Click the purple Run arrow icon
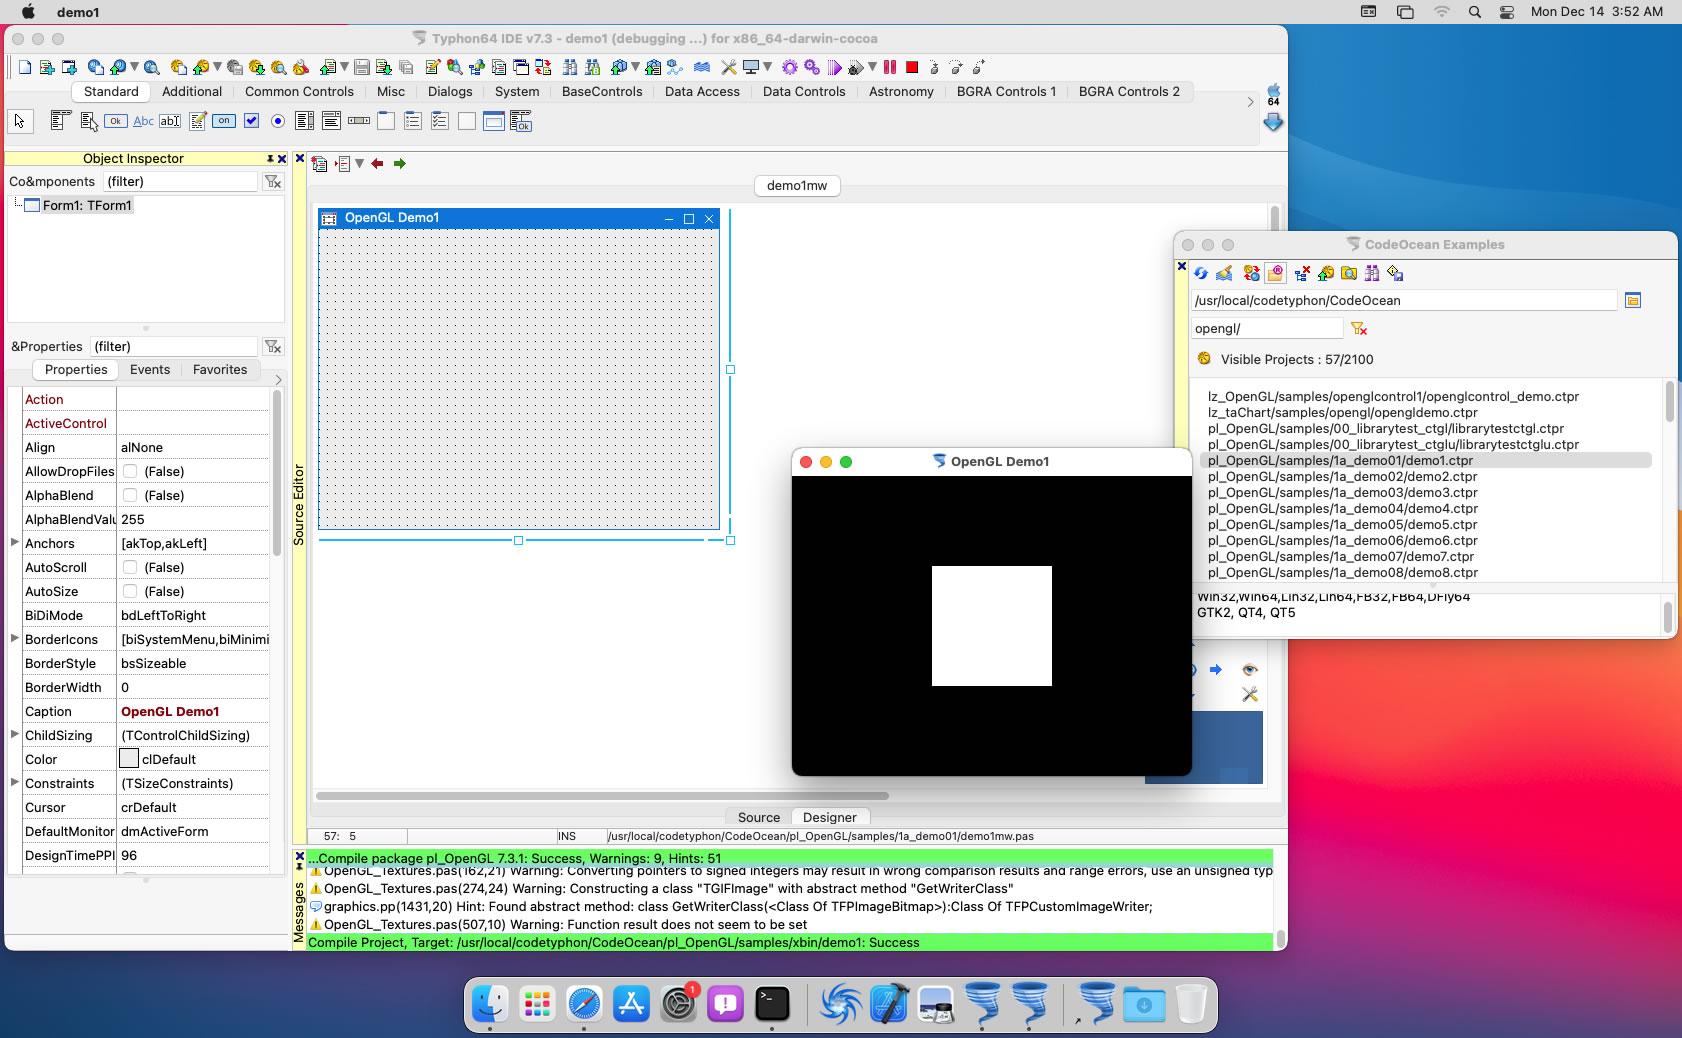 tap(835, 67)
